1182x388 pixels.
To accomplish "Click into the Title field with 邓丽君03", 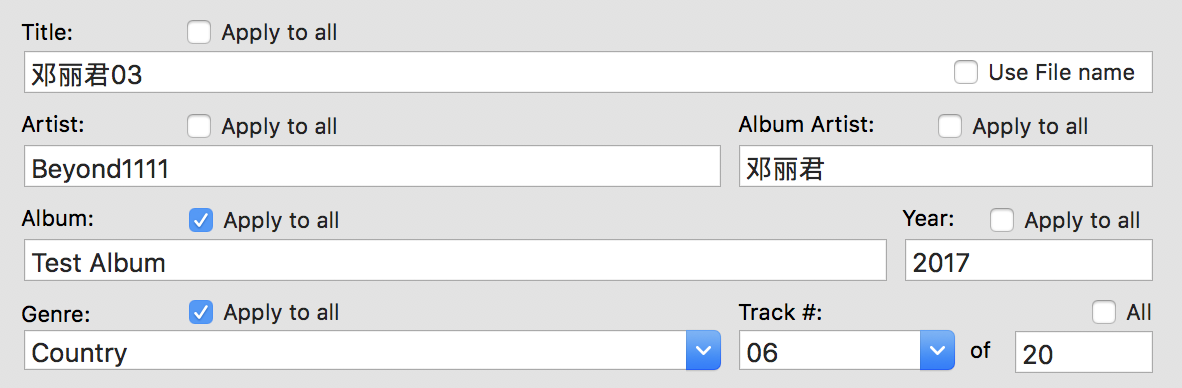I will (588, 72).
